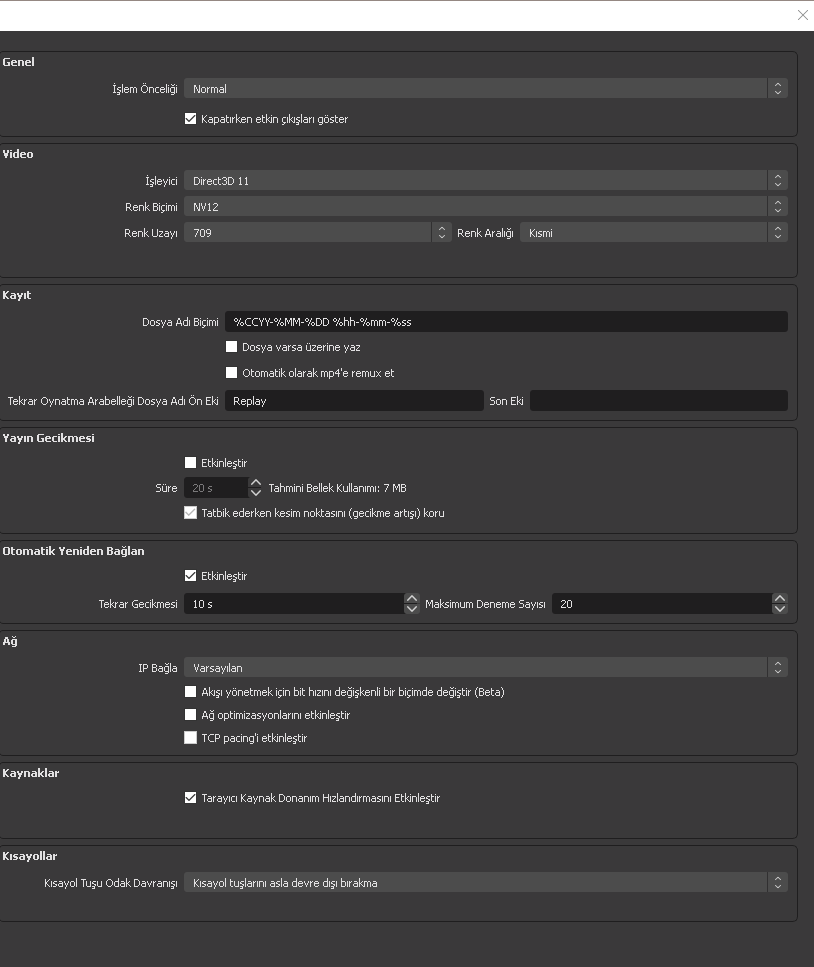Decrease Maksimum Deneme Sayısı with down arrow
The width and height of the screenshot is (814, 967).
tap(780, 609)
